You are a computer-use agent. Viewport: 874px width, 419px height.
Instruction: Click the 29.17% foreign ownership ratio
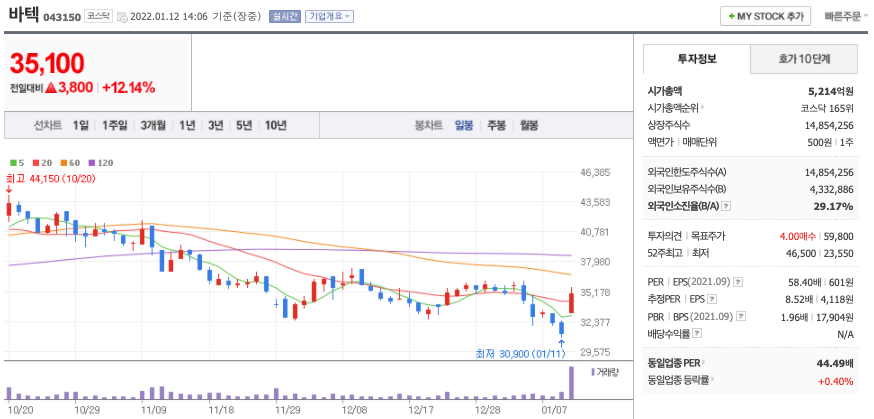pos(833,207)
